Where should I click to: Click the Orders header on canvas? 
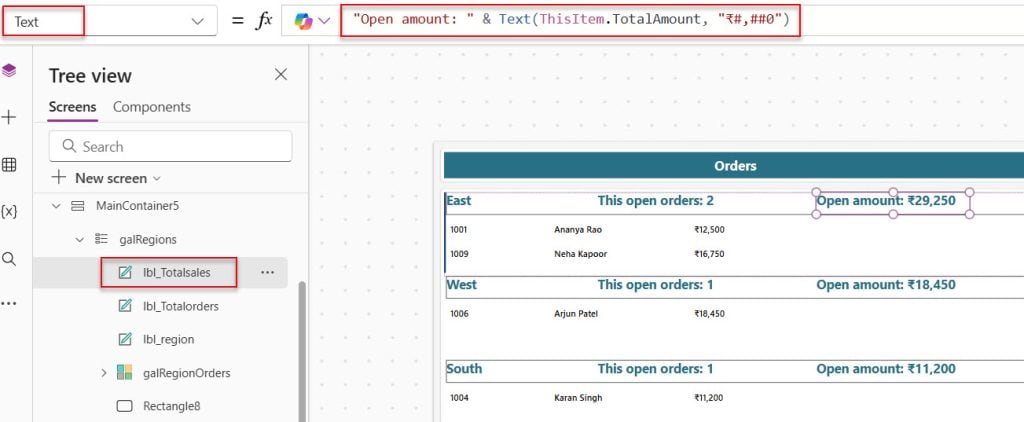(735, 166)
